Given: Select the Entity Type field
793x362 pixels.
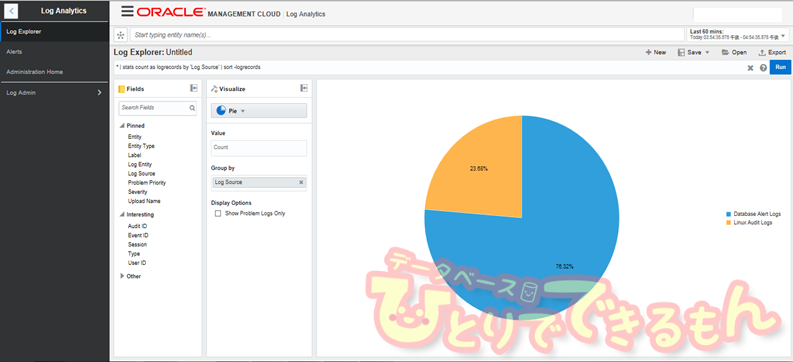Looking at the screenshot, I should coord(141,146).
